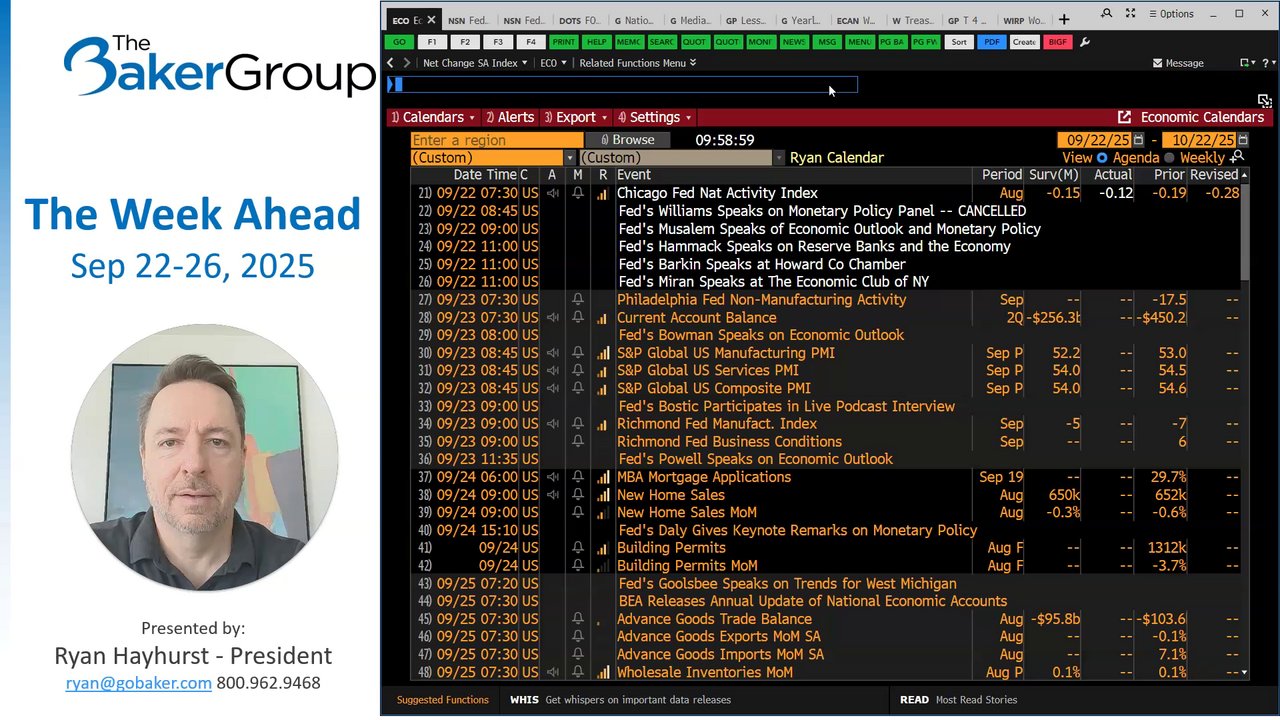Click event Fed's Powell Speaks on Economic Outlook
This screenshot has width=1280, height=720.
[755, 459]
